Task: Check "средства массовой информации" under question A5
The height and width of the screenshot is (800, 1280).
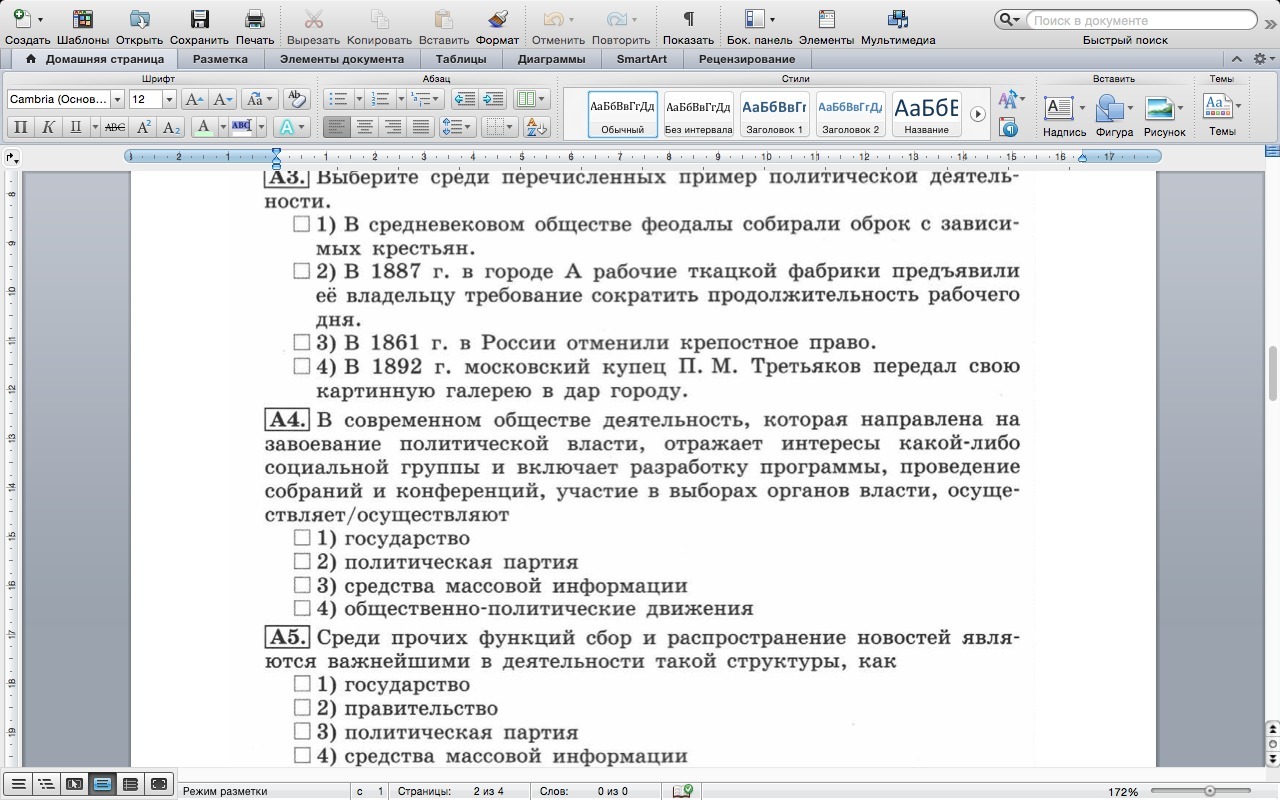Action: (302, 756)
